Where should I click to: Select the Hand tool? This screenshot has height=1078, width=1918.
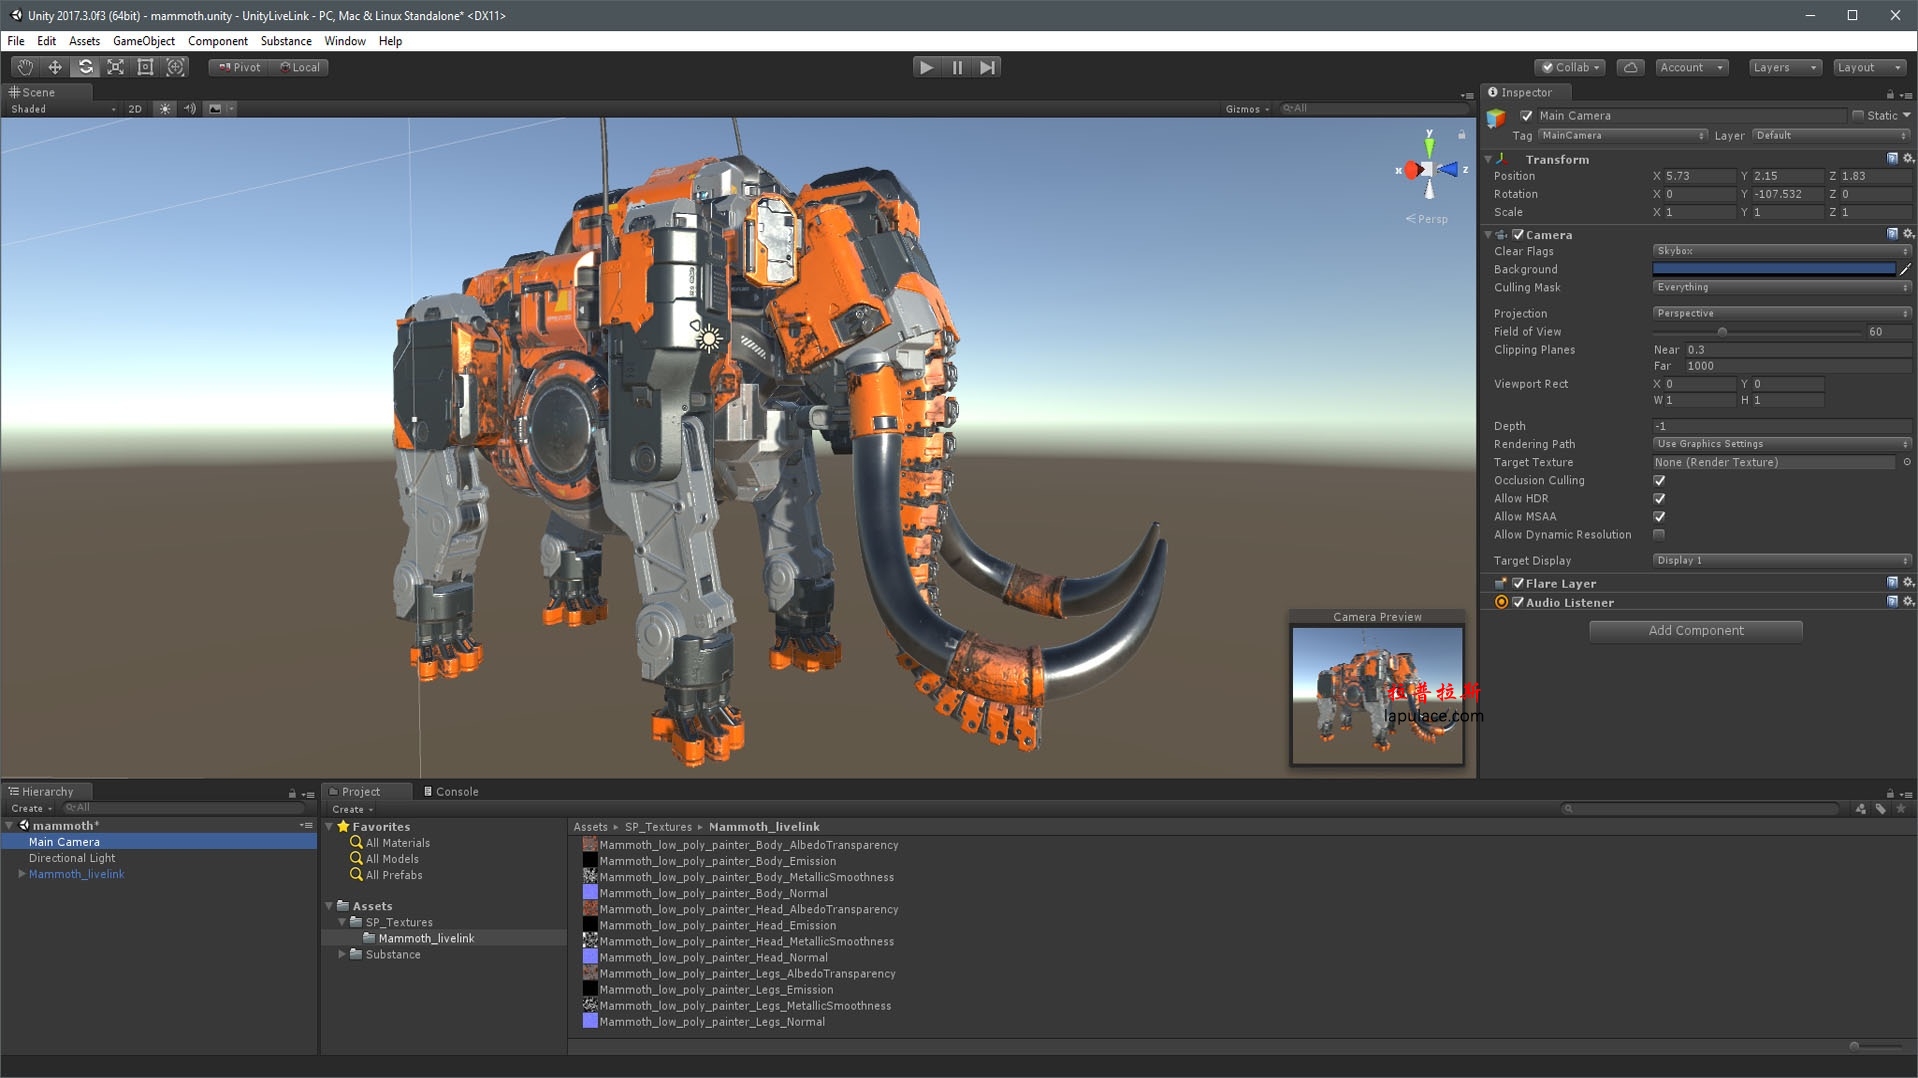point(25,67)
